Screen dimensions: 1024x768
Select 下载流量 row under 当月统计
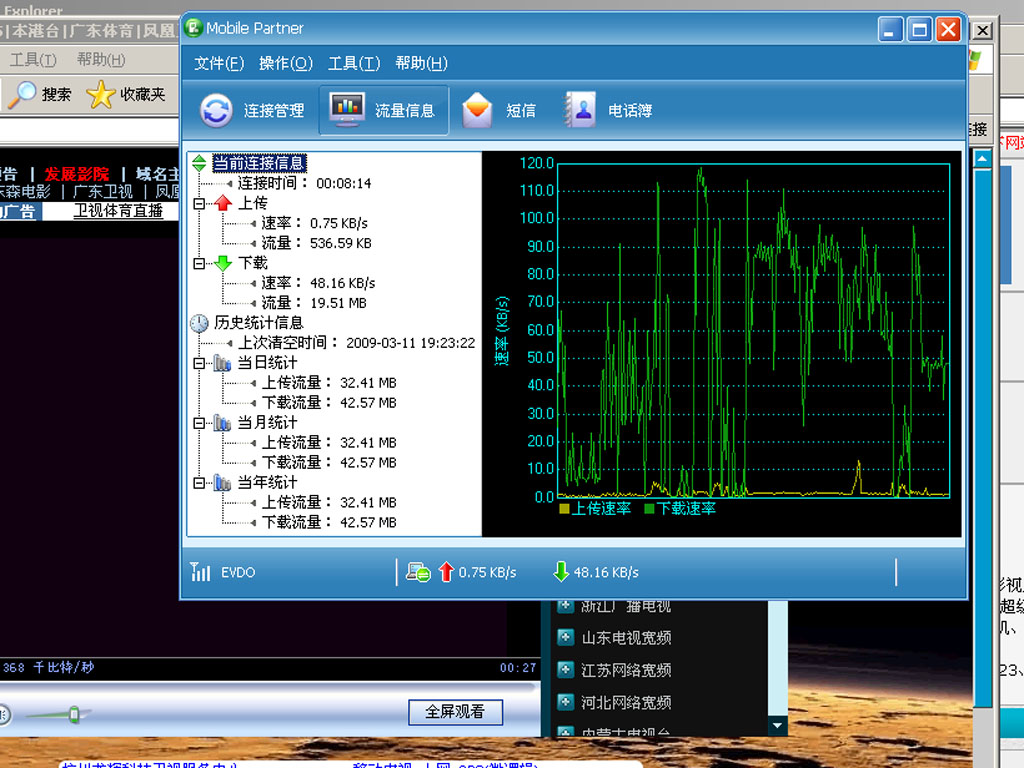pyautogui.click(x=329, y=463)
